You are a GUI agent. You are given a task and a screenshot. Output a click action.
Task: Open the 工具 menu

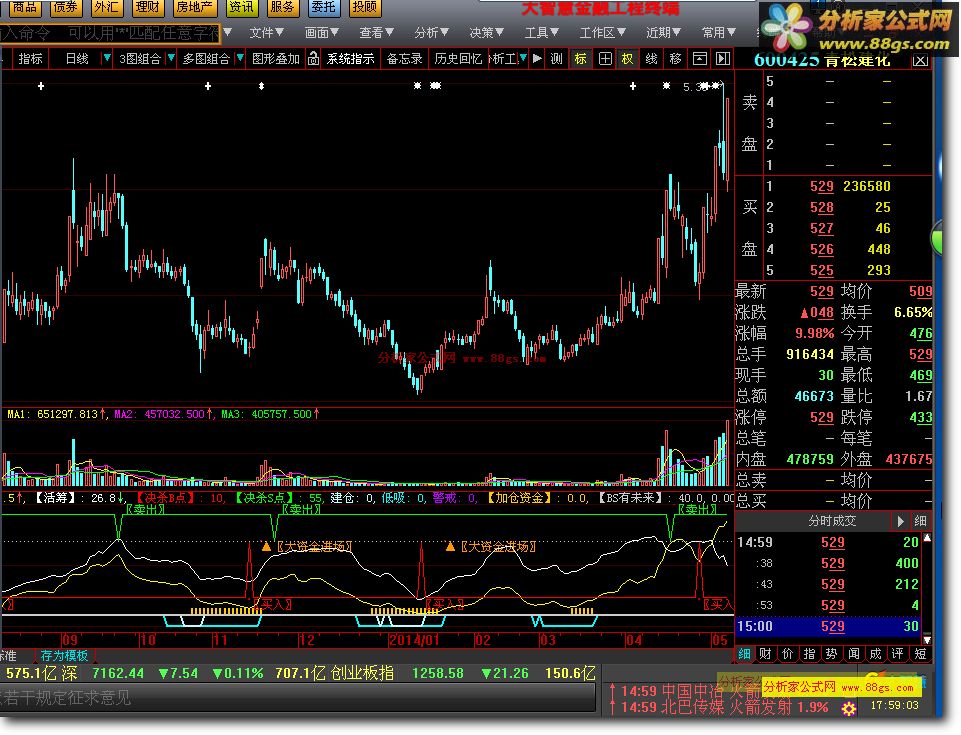tap(542, 32)
